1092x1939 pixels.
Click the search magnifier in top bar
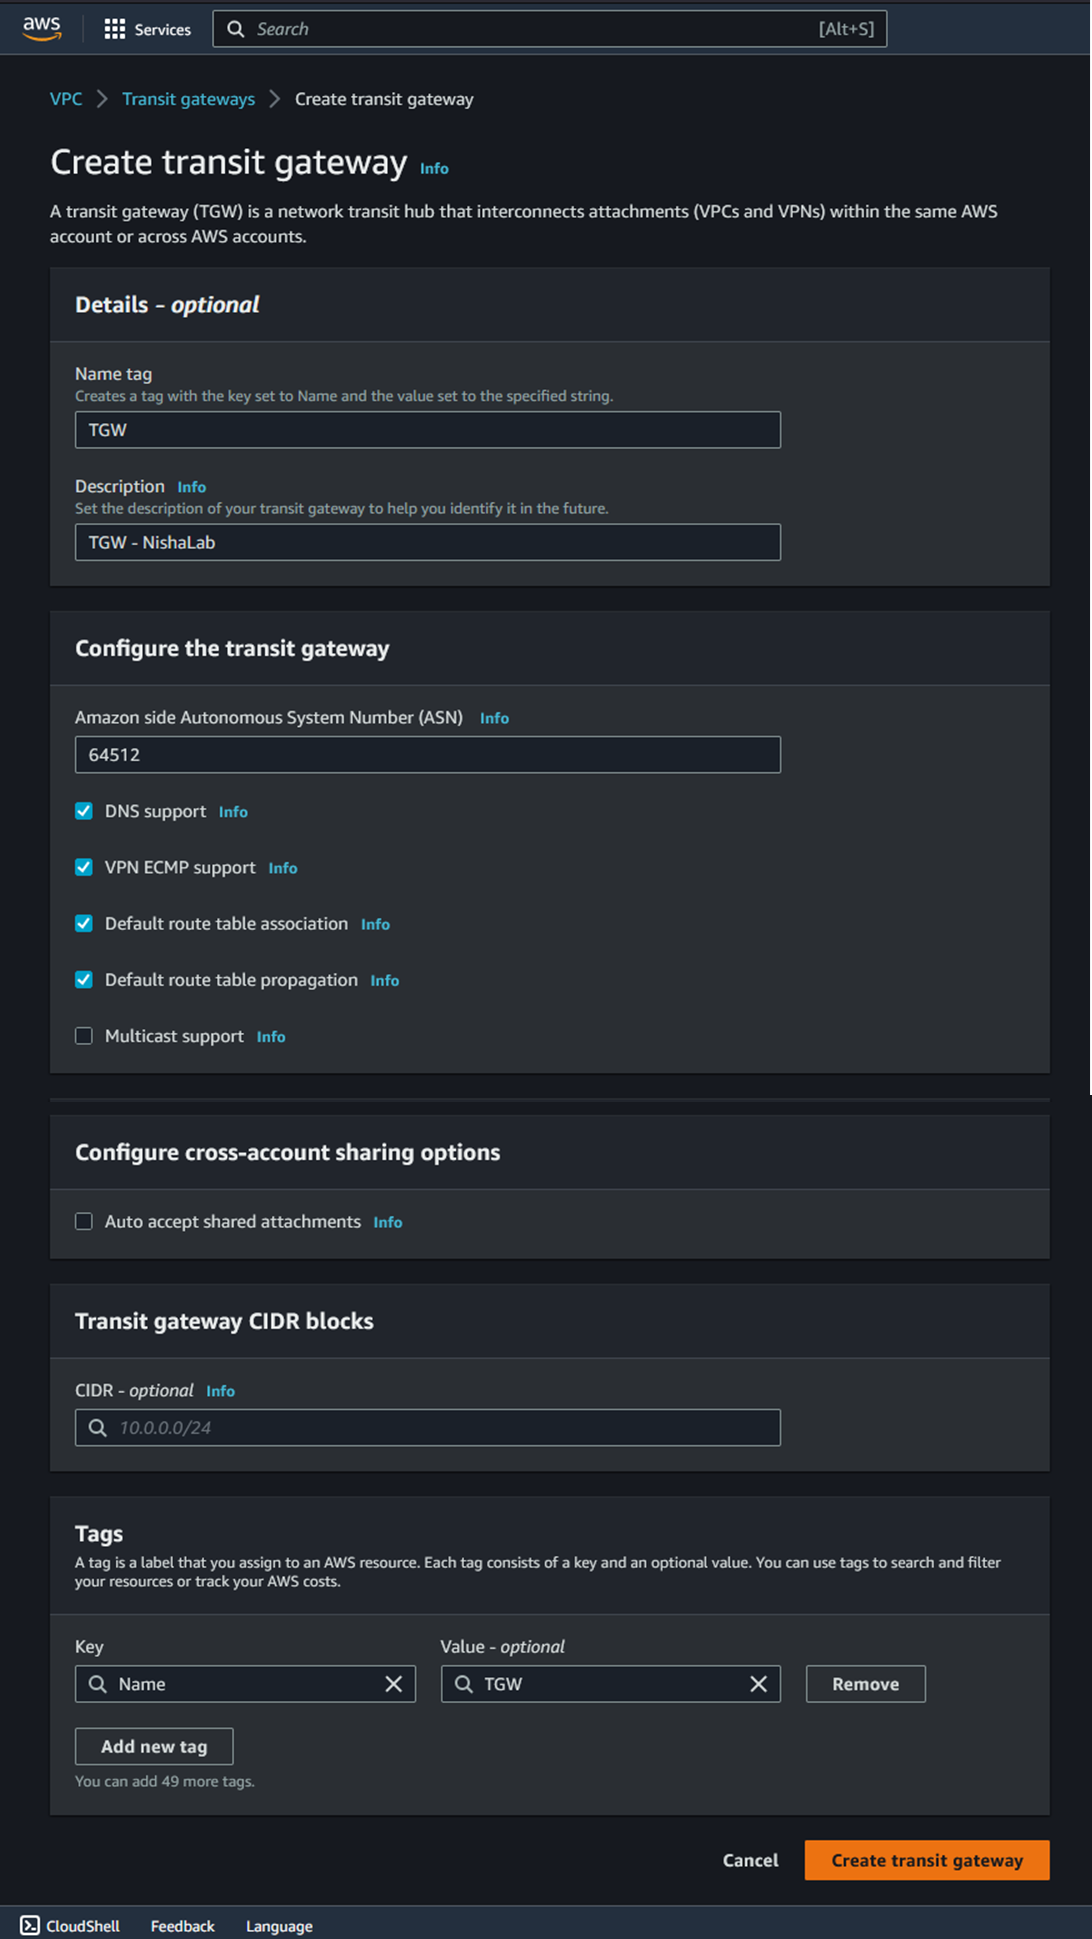point(236,29)
